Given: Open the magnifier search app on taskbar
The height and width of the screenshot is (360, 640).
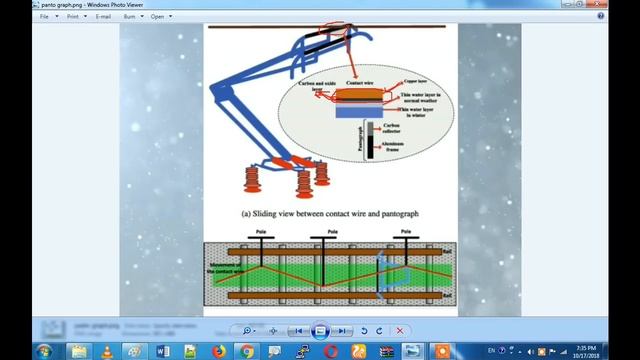Looking at the screenshot, I should pyautogui.click(x=274, y=351).
